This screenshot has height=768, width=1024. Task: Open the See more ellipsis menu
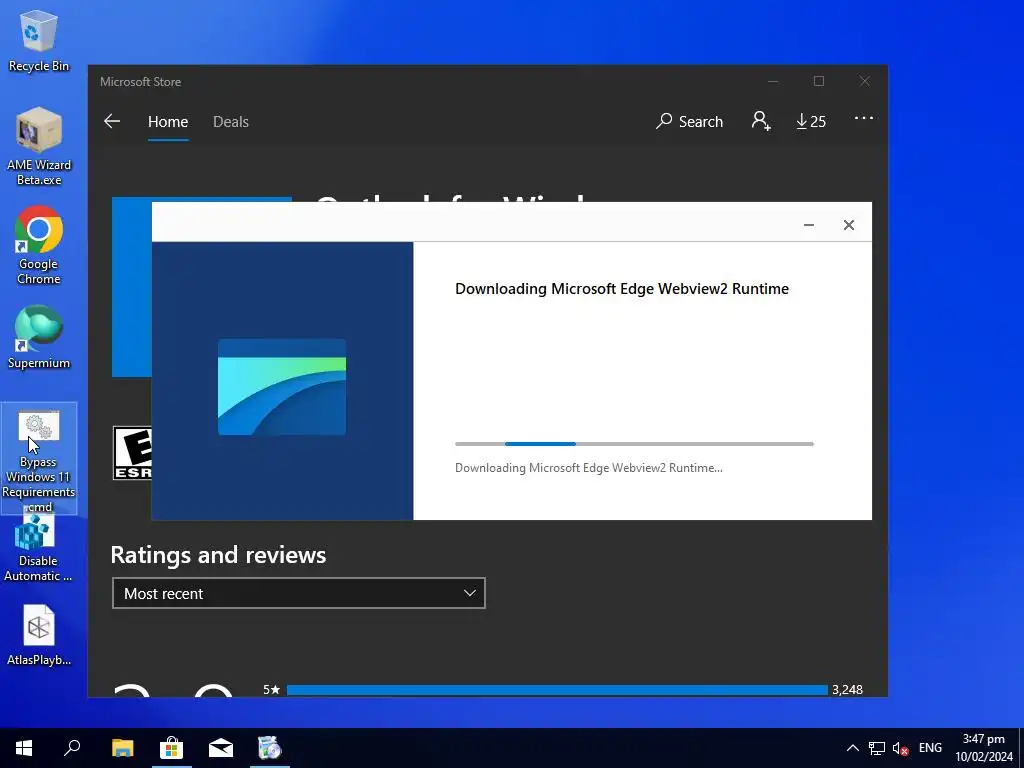tap(863, 118)
